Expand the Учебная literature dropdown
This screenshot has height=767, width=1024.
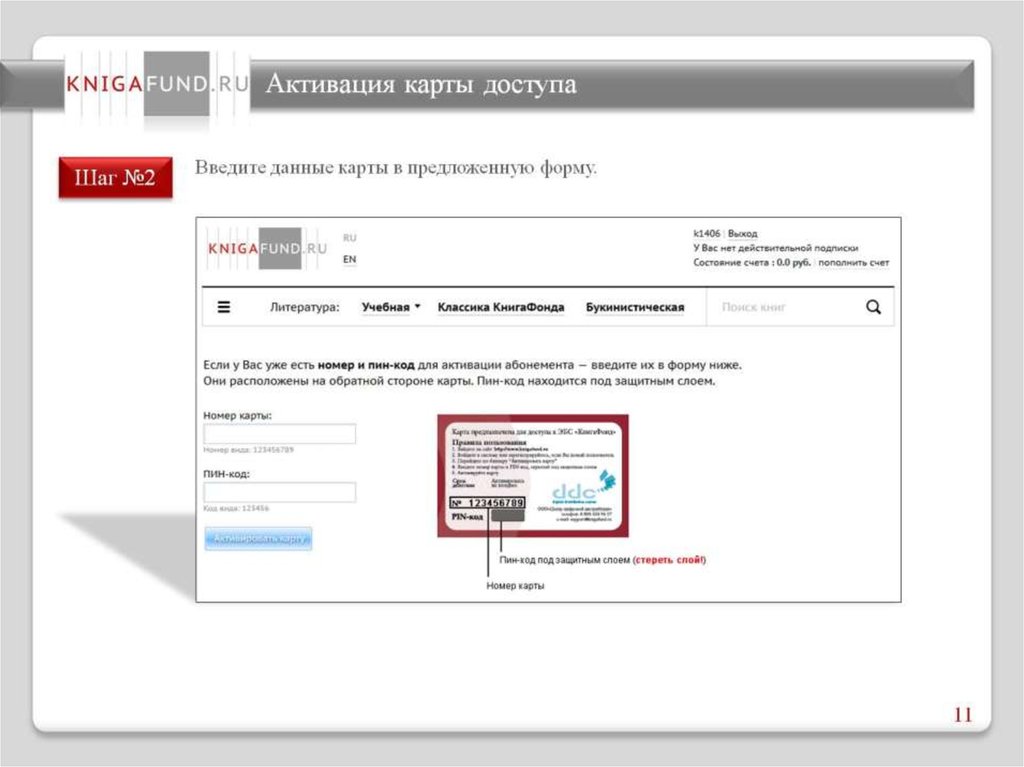(391, 308)
